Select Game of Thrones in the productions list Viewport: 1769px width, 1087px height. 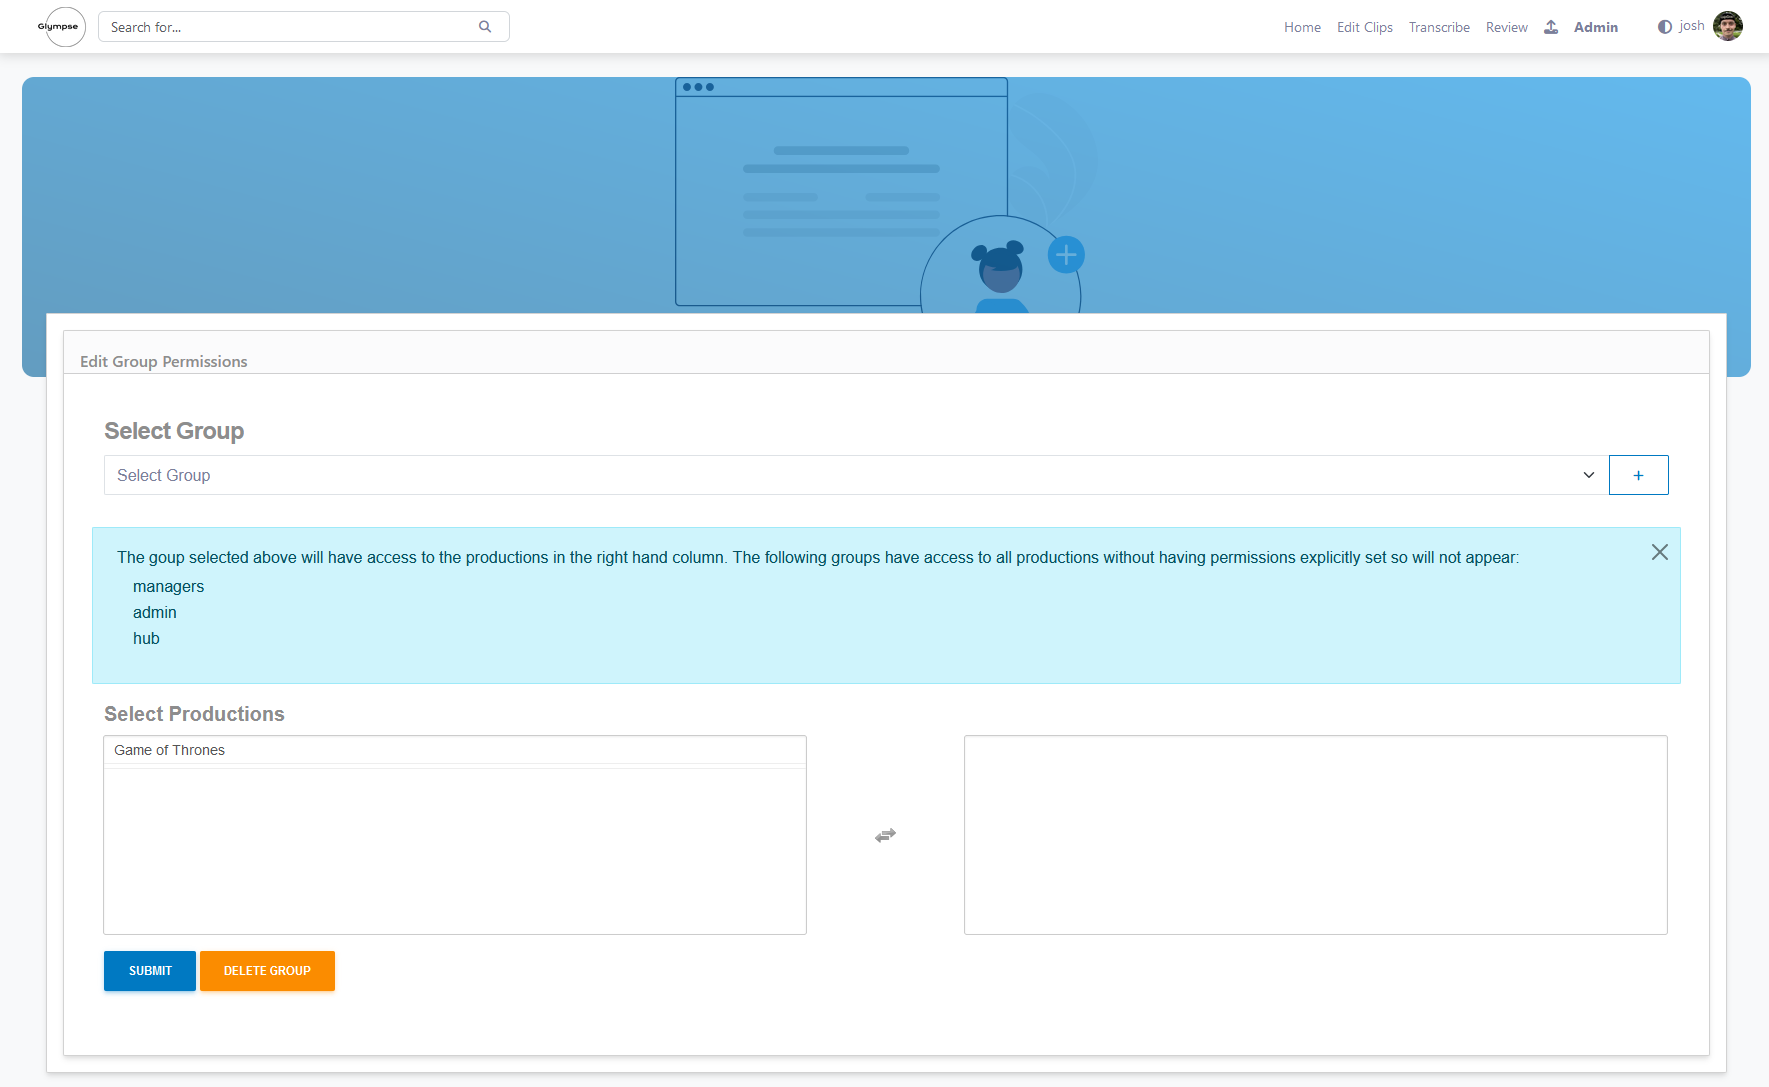pyautogui.click(x=169, y=750)
